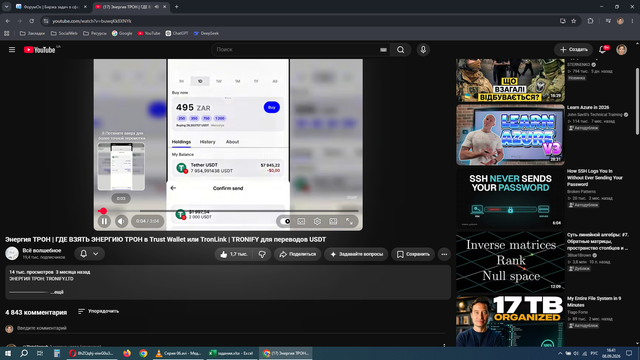Like the video with thumbs-up button
Screen dimensions: 640x360
pyautogui.click(x=234, y=254)
